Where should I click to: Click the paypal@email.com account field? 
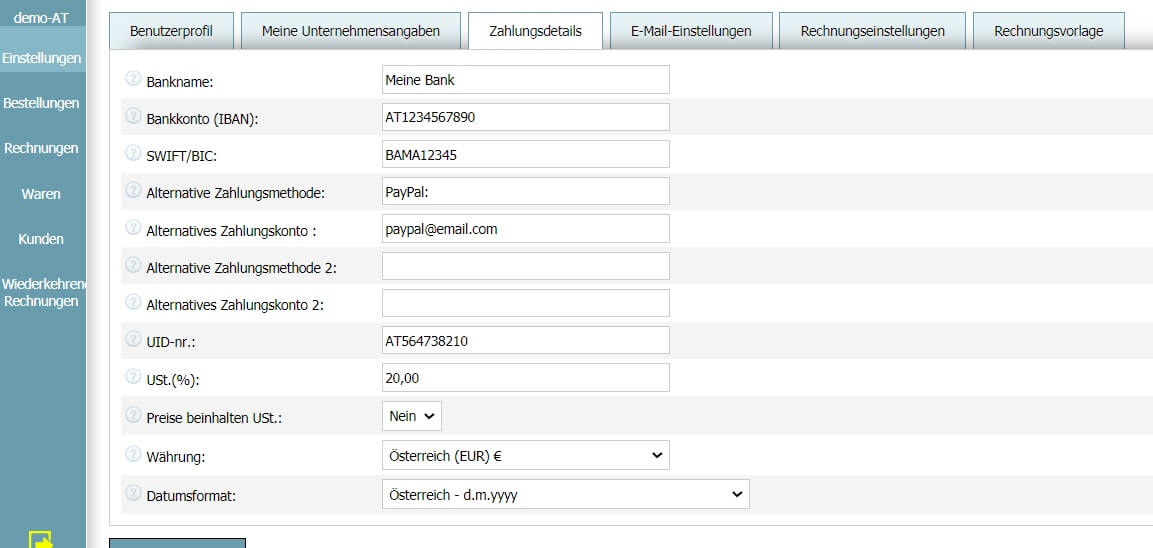tap(526, 229)
